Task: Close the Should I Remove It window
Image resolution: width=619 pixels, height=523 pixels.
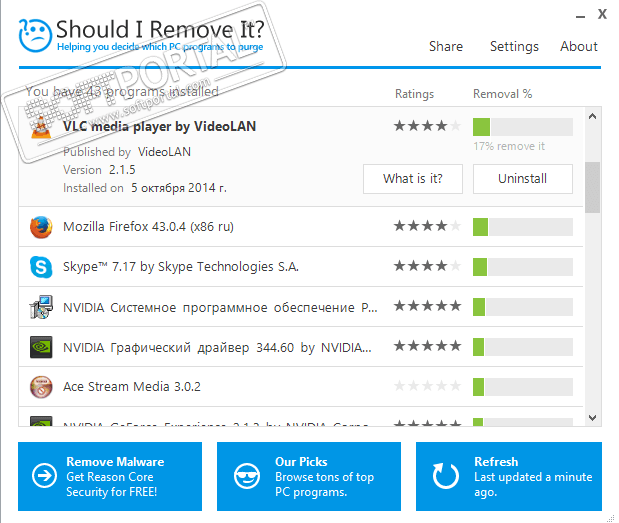Action: 602,15
